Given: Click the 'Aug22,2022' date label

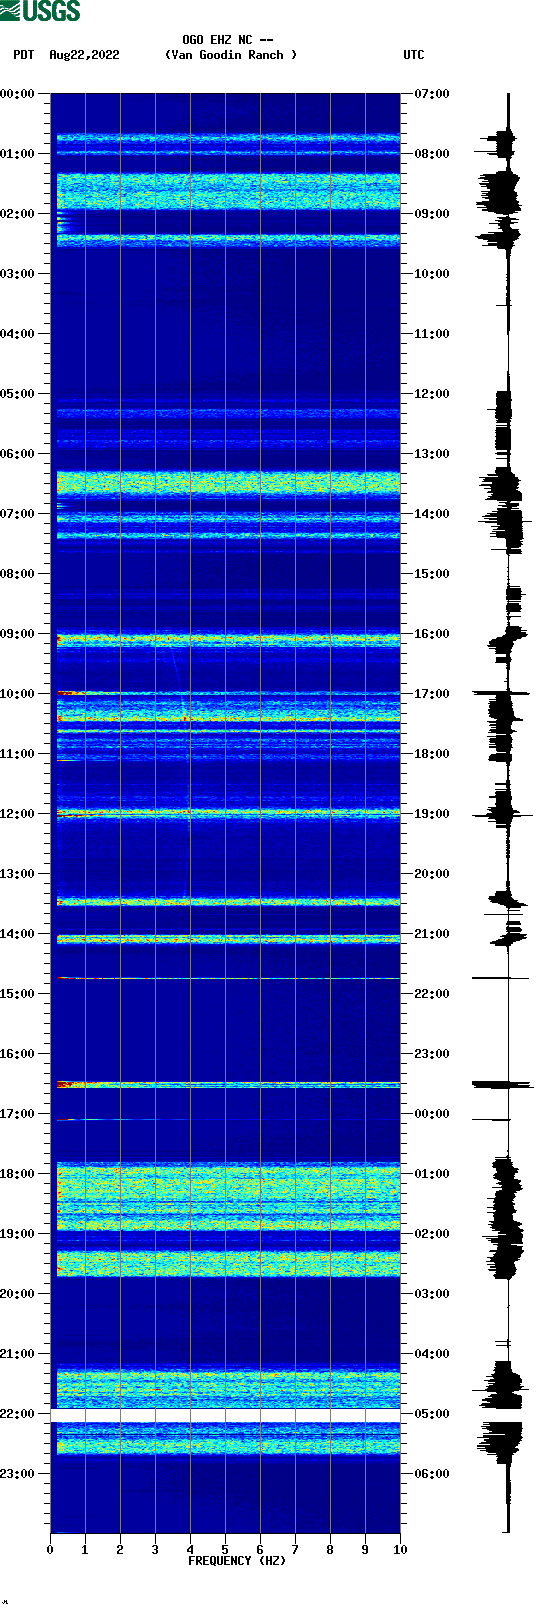Looking at the screenshot, I should pos(84,55).
